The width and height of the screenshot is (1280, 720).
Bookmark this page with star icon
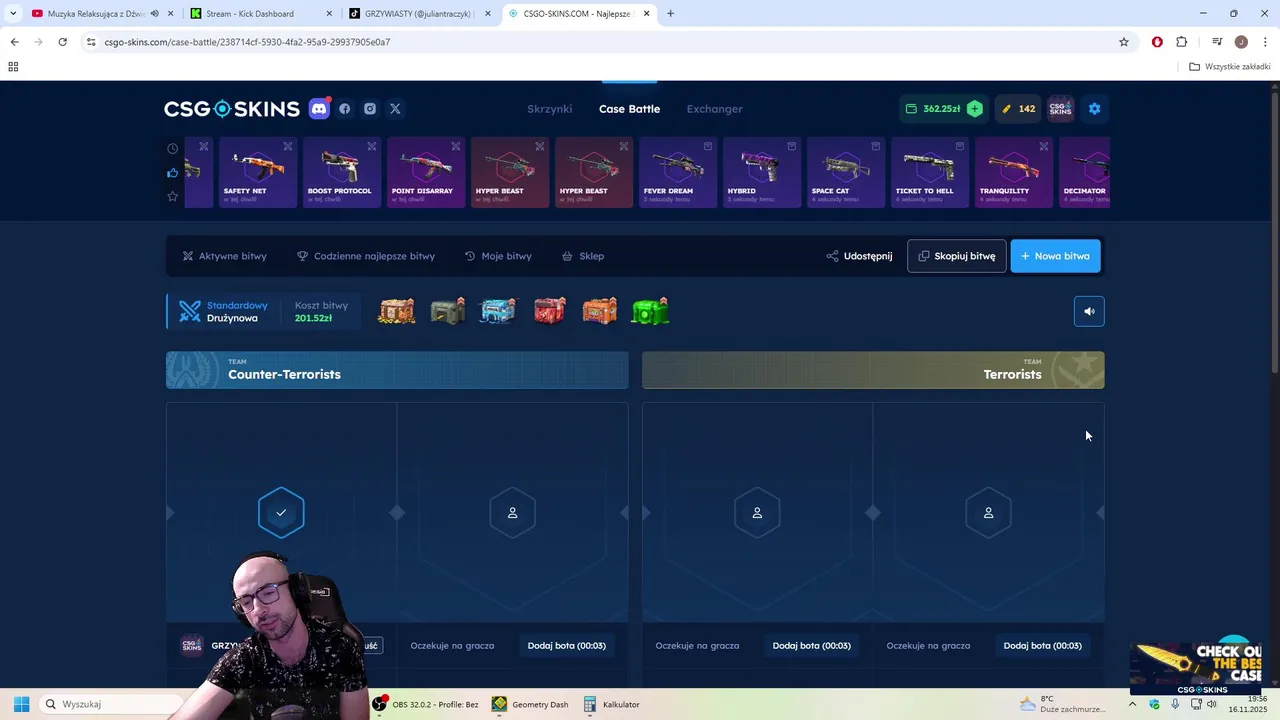coord(1124,42)
